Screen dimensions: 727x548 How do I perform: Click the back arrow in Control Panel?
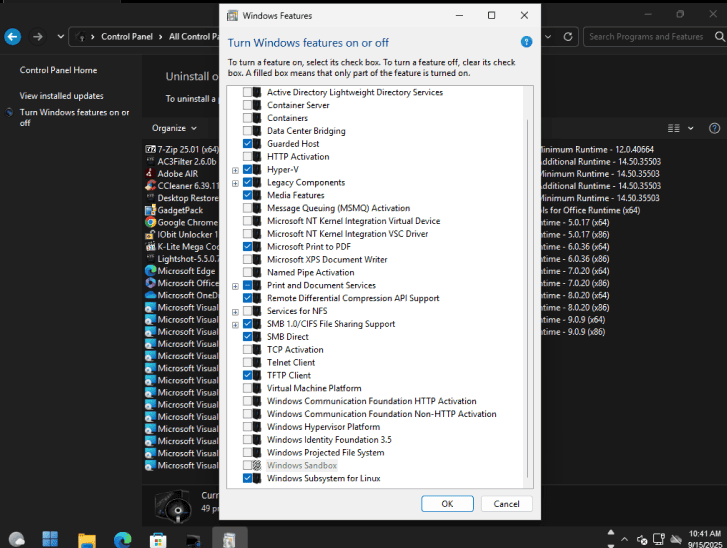13,37
